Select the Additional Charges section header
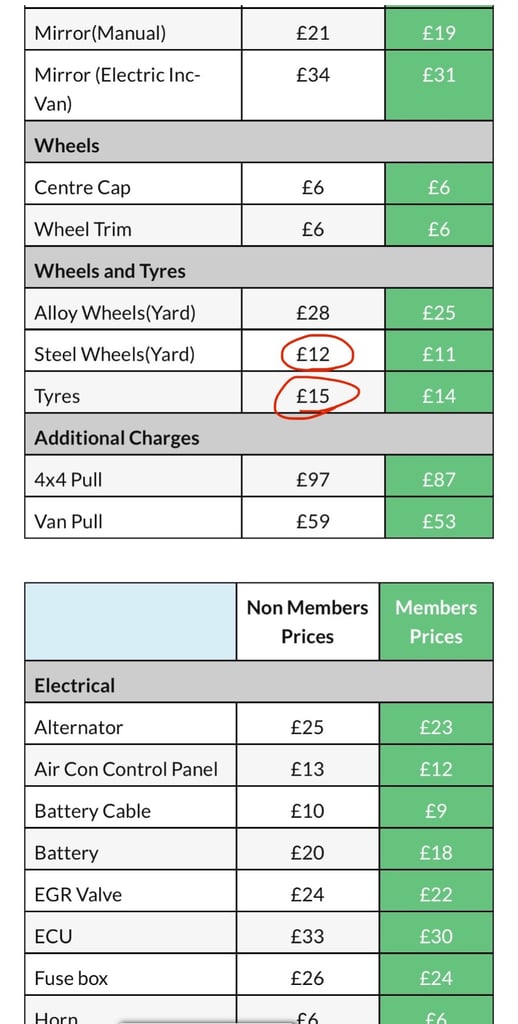Image resolution: width=518 pixels, height=1024 pixels. 117,438
